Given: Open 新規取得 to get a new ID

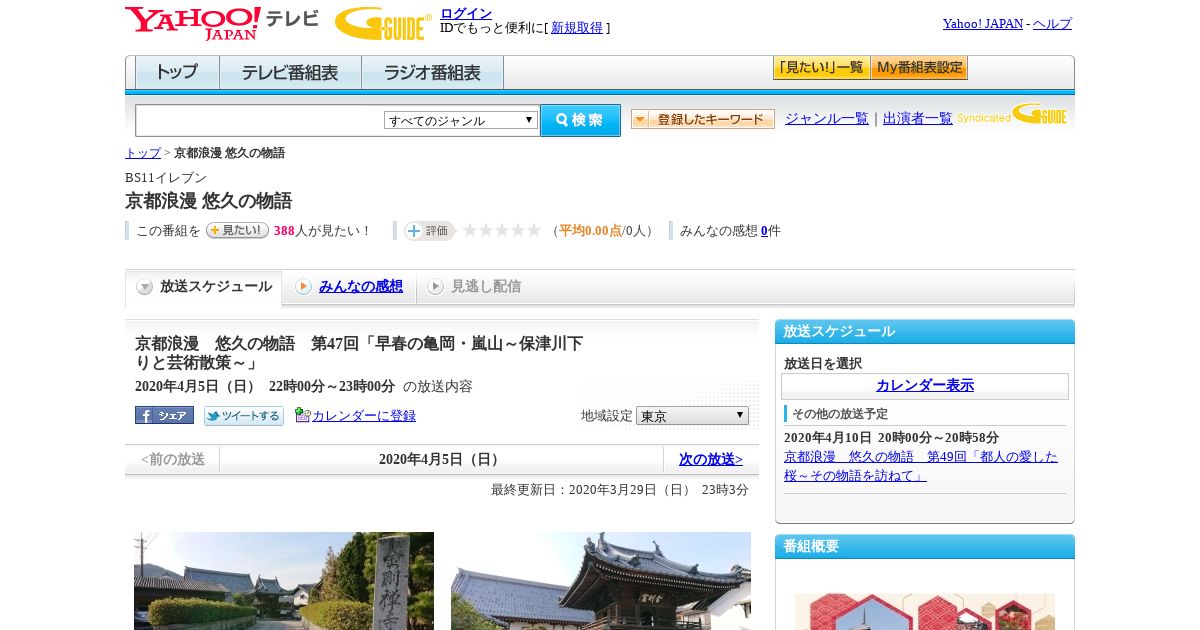Looking at the screenshot, I should 577,28.
